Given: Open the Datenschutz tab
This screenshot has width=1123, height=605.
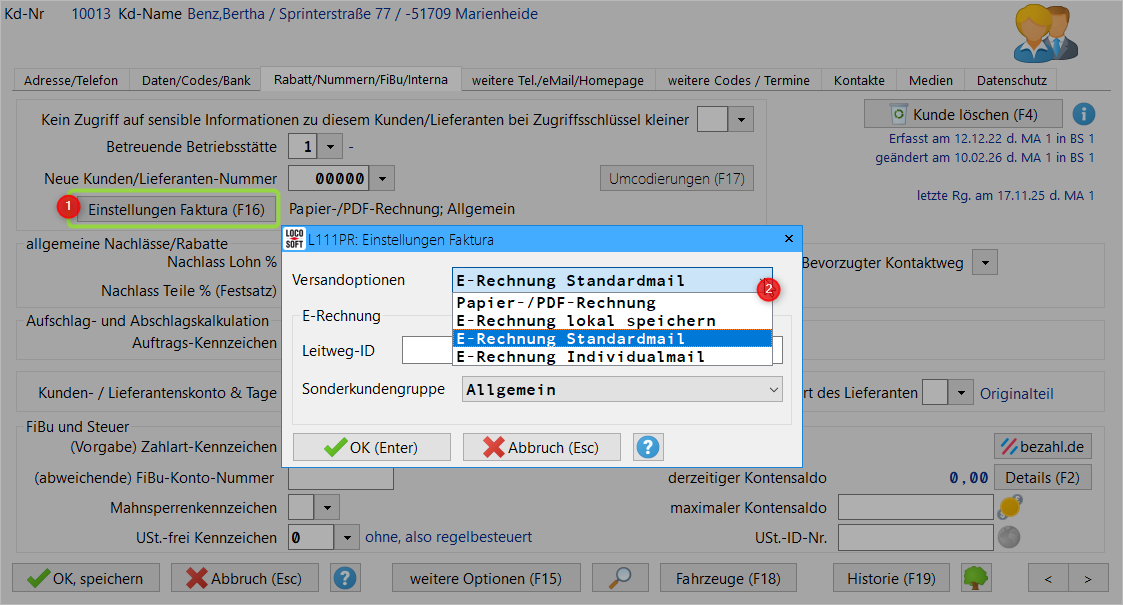Looking at the screenshot, I should coord(1012,80).
